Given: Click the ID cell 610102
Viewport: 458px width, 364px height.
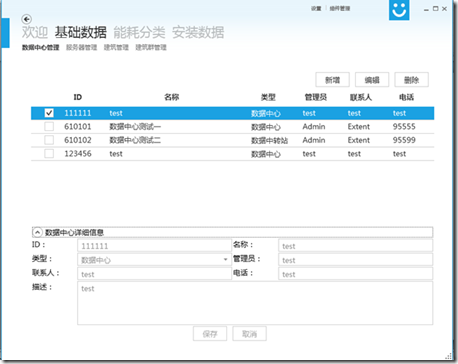Looking at the screenshot, I should [78, 140].
